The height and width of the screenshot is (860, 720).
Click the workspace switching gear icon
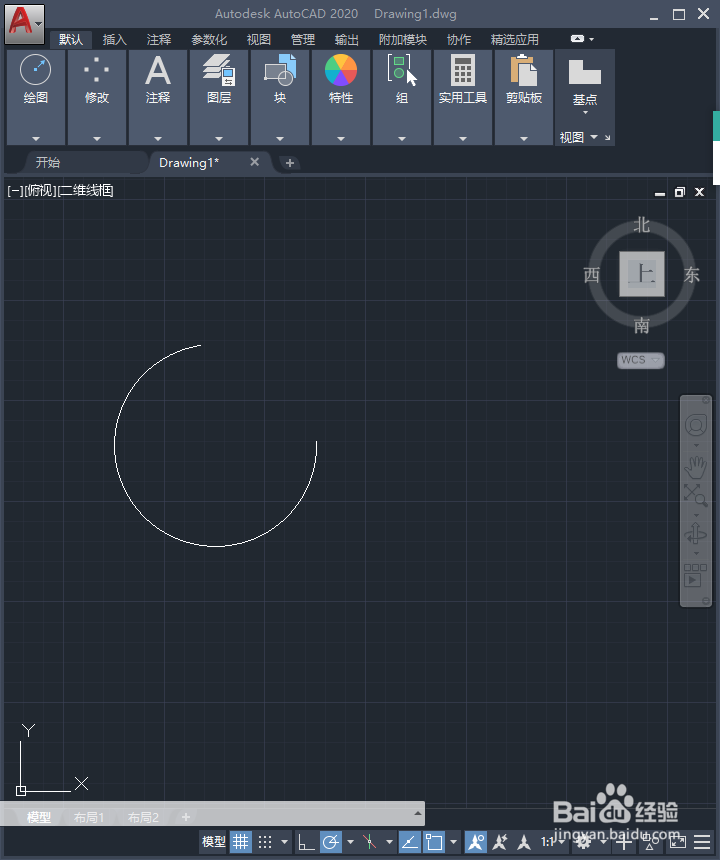click(583, 841)
